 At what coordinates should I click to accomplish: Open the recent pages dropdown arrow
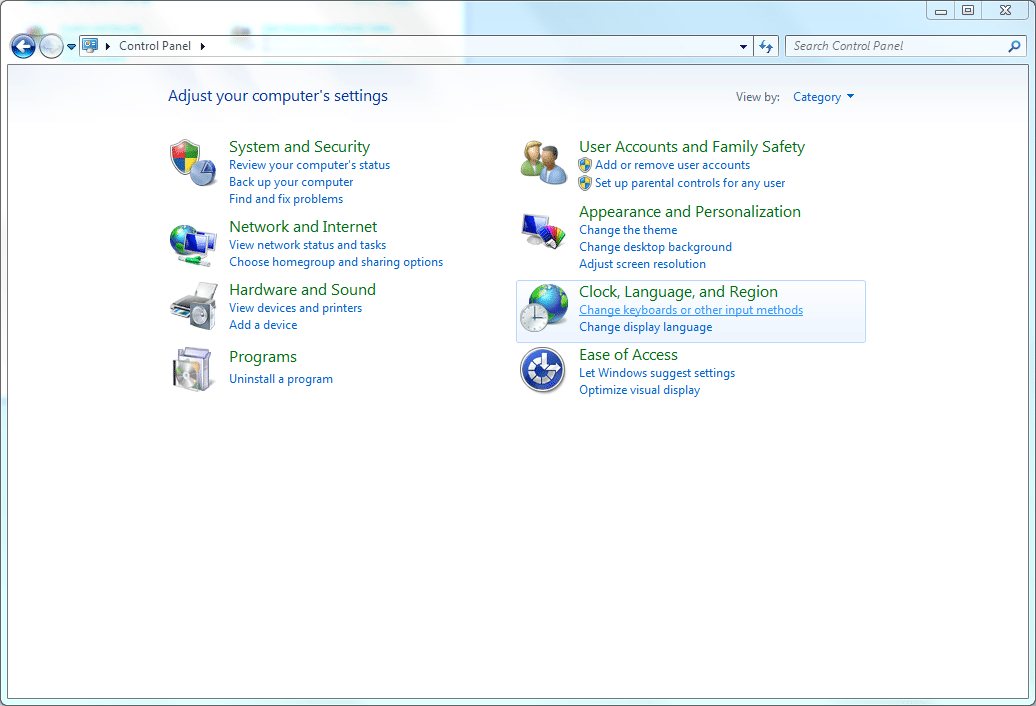pyautogui.click(x=71, y=47)
